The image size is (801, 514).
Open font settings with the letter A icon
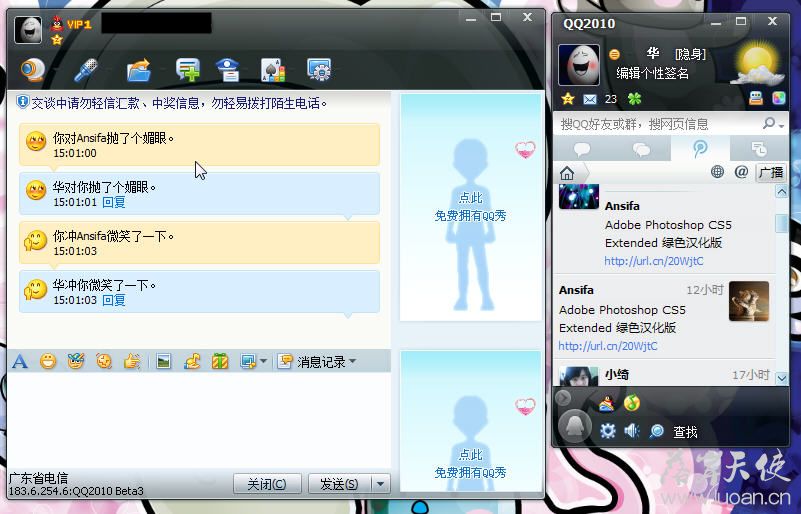click(20, 362)
